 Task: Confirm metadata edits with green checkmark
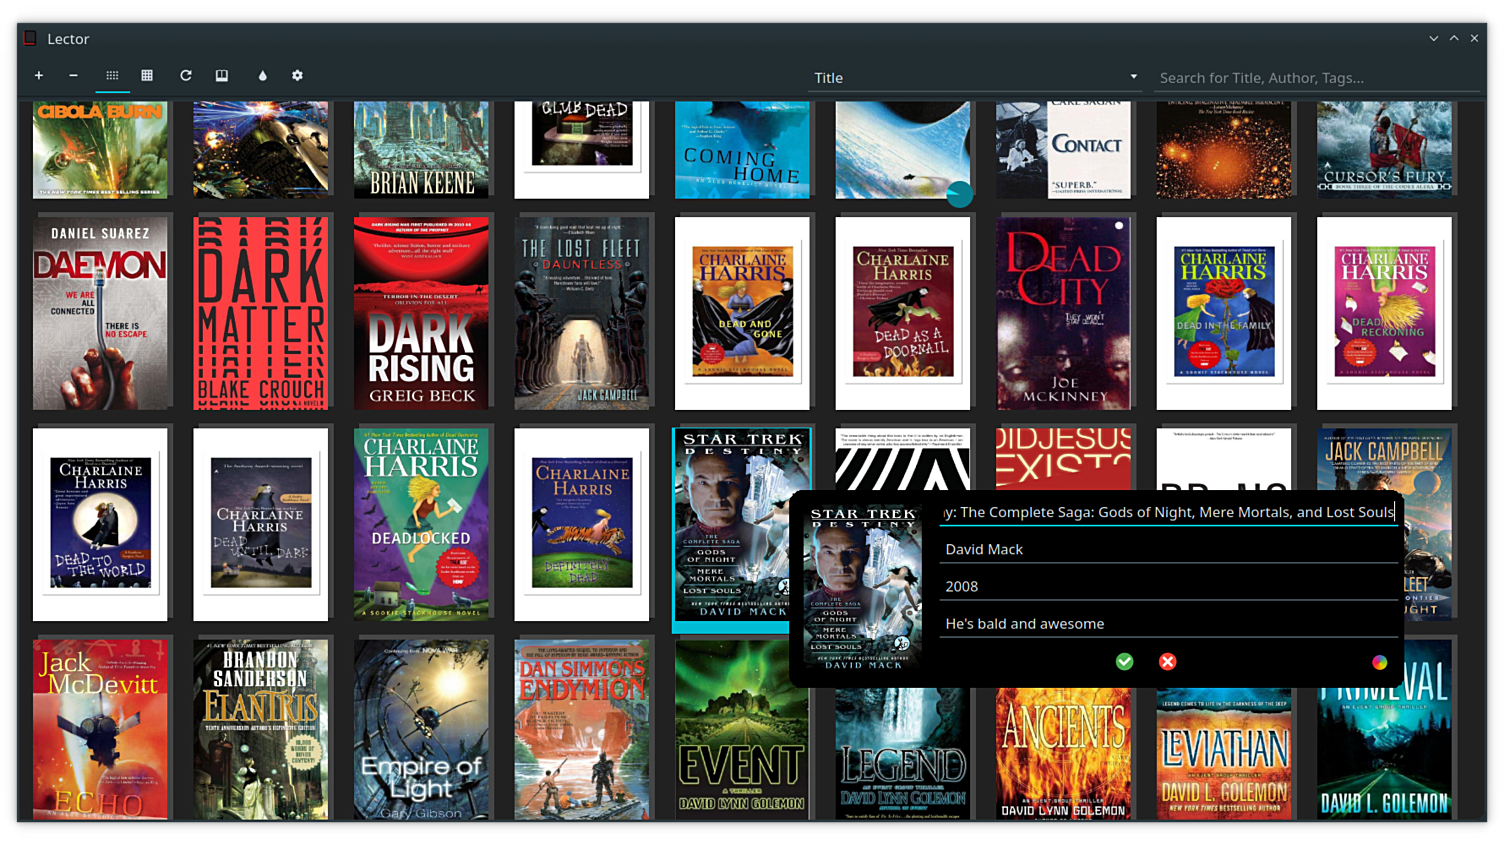tap(1124, 662)
